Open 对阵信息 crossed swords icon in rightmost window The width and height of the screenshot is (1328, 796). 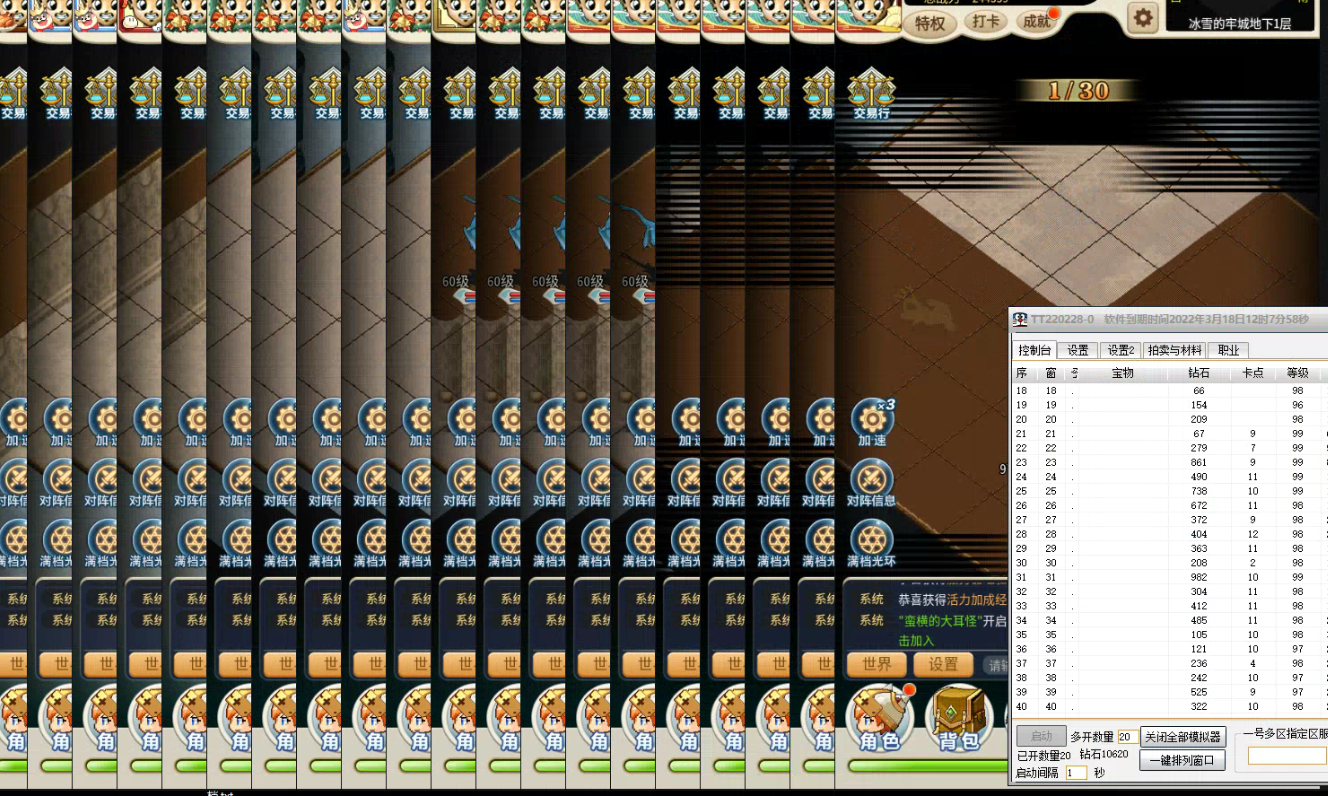(x=871, y=484)
